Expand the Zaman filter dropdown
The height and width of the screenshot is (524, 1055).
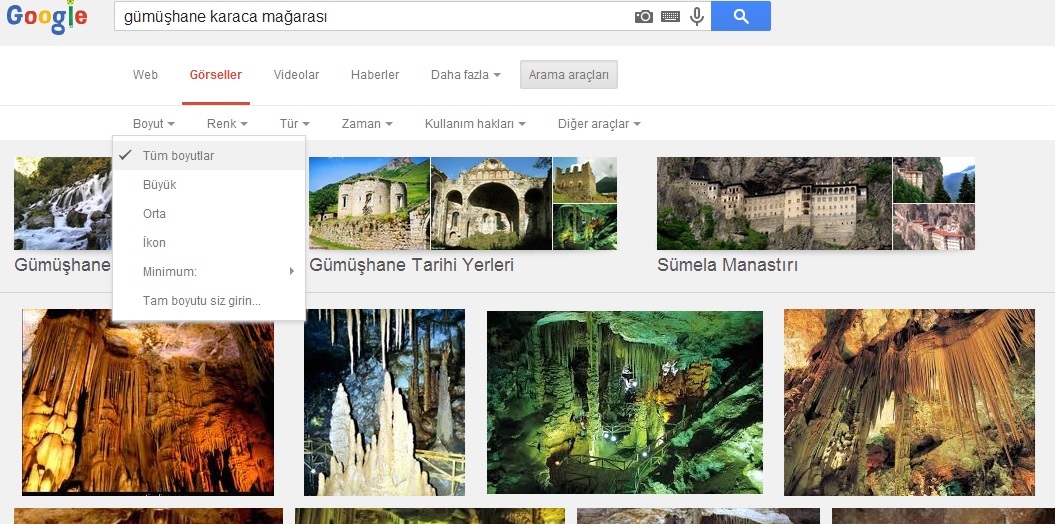(367, 124)
